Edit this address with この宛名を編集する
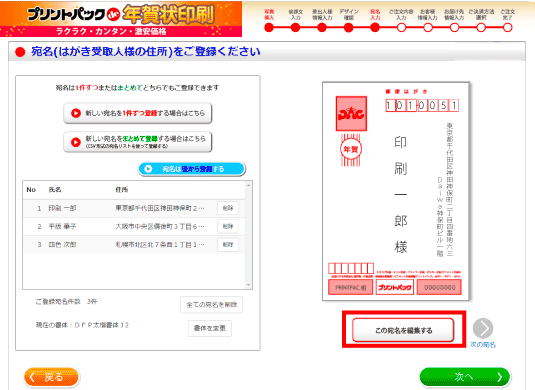Image resolution: width=535 pixels, height=390 pixels. (403, 330)
